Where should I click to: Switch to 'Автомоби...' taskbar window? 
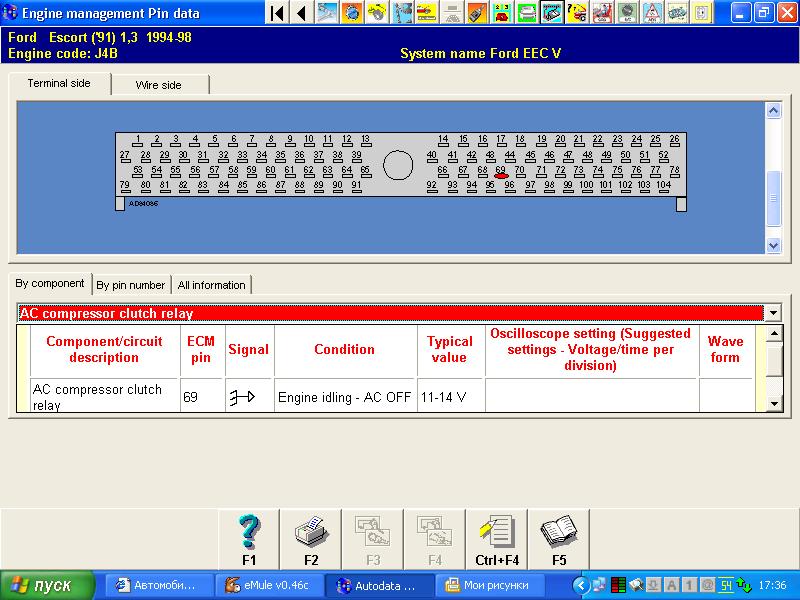pos(159,585)
